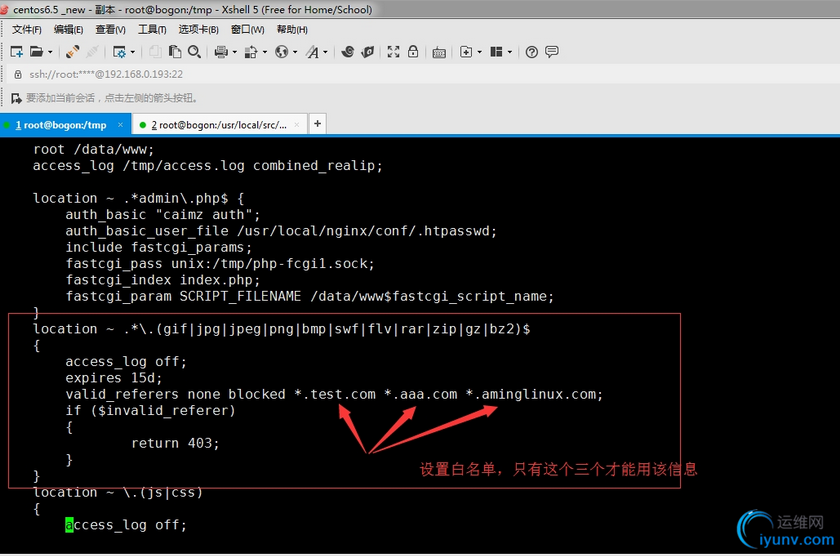Switch to tab 2 root@bogon:/usr/local/src
The width and height of the screenshot is (840, 556).
(x=219, y=125)
